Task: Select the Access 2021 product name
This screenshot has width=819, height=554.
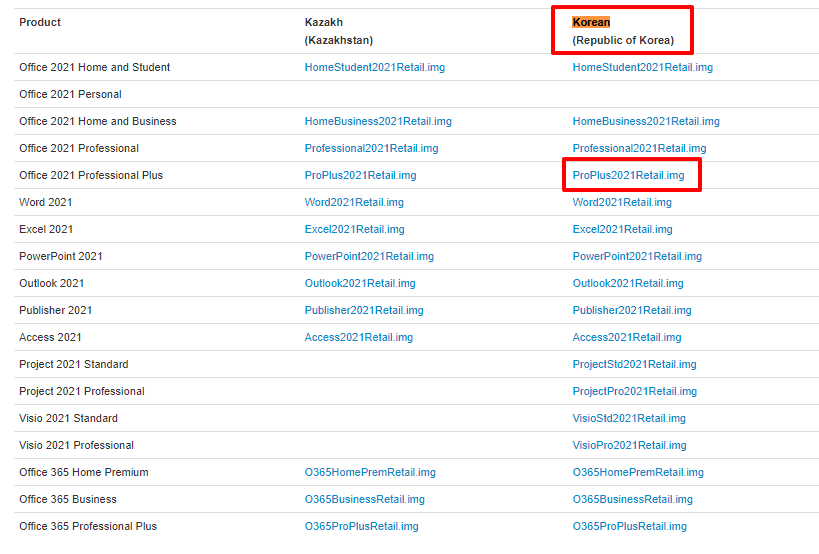Action: [x=50, y=337]
